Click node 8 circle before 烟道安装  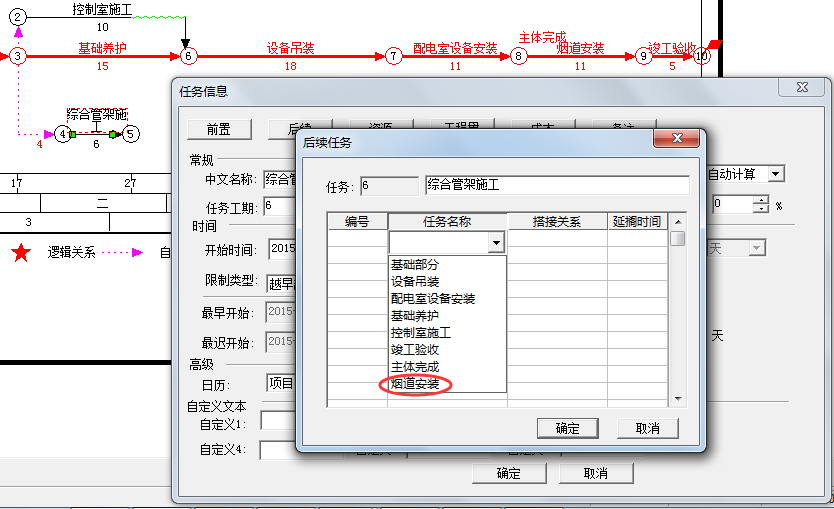[x=518, y=56]
